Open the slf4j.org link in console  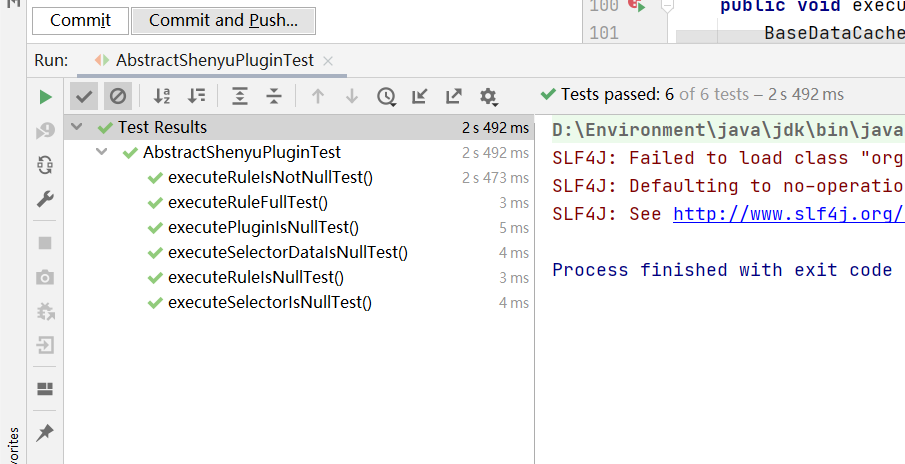click(788, 214)
